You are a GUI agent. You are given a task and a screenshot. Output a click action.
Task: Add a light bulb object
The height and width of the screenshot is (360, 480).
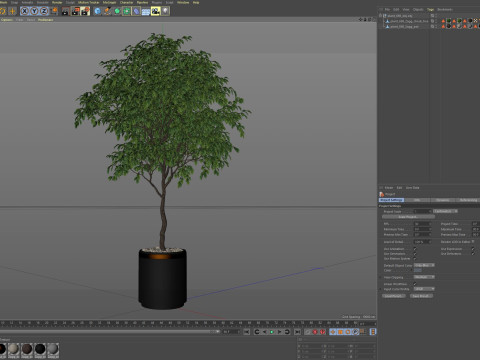tap(165, 11)
